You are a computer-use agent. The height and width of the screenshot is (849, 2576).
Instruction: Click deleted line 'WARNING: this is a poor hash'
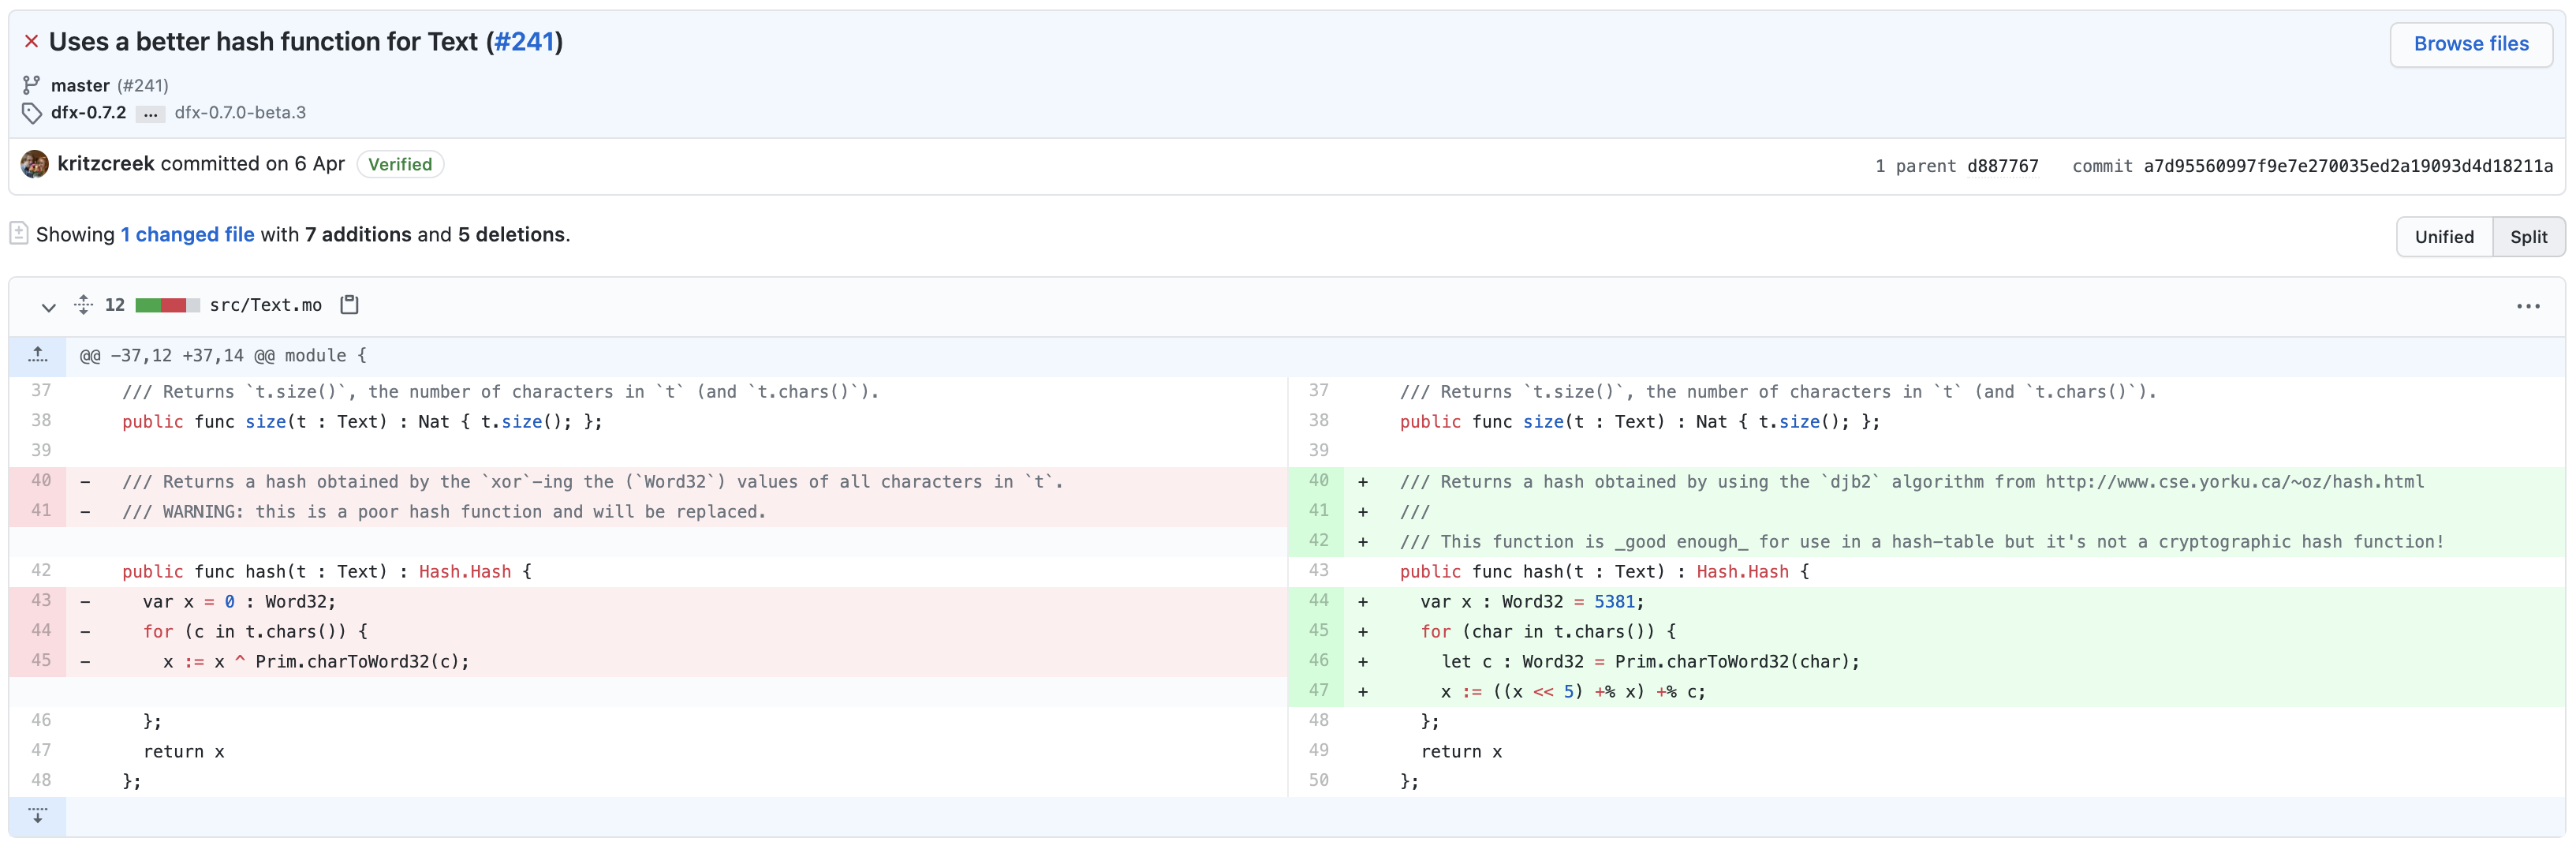pos(444,511)
